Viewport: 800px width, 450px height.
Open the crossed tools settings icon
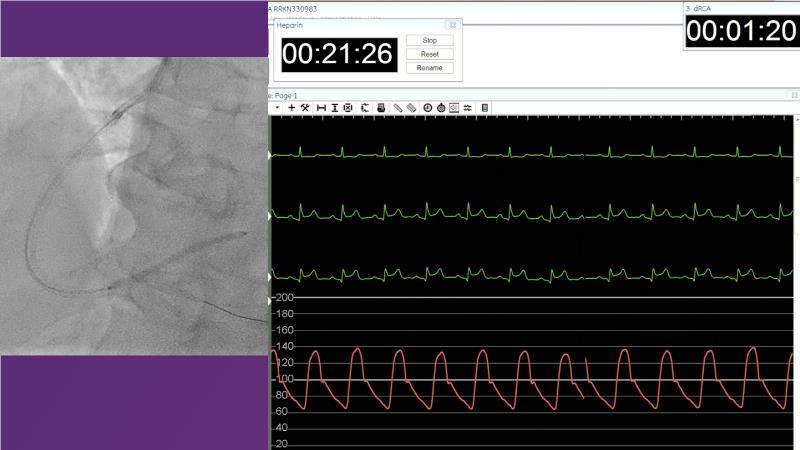coord(305,107)
